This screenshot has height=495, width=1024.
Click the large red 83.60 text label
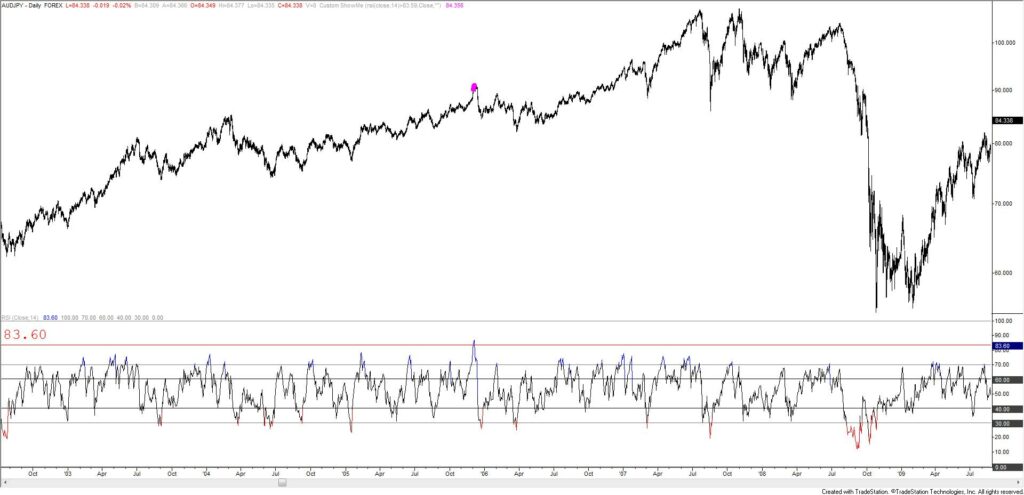pos(24,334)
